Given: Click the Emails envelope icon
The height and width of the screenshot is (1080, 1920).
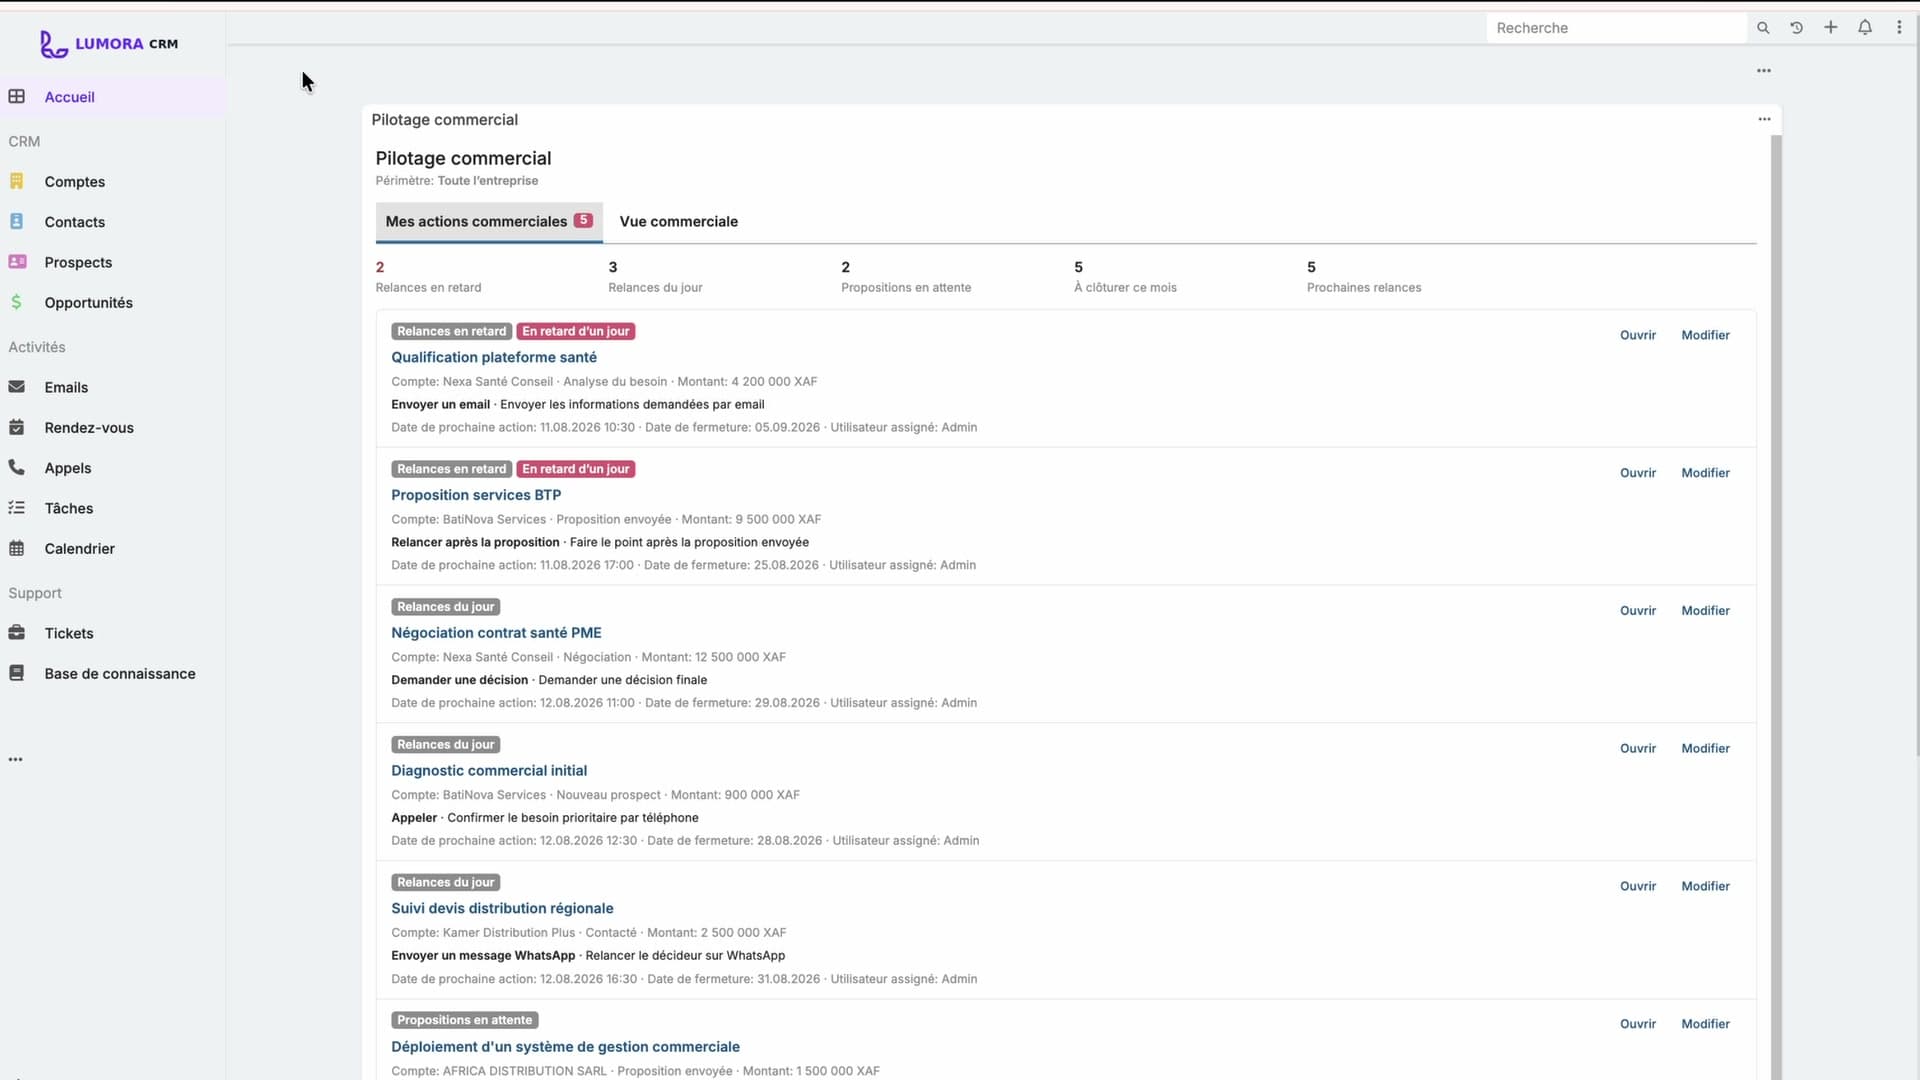Looking at the screenshot, I should click(x=17, y=387).
